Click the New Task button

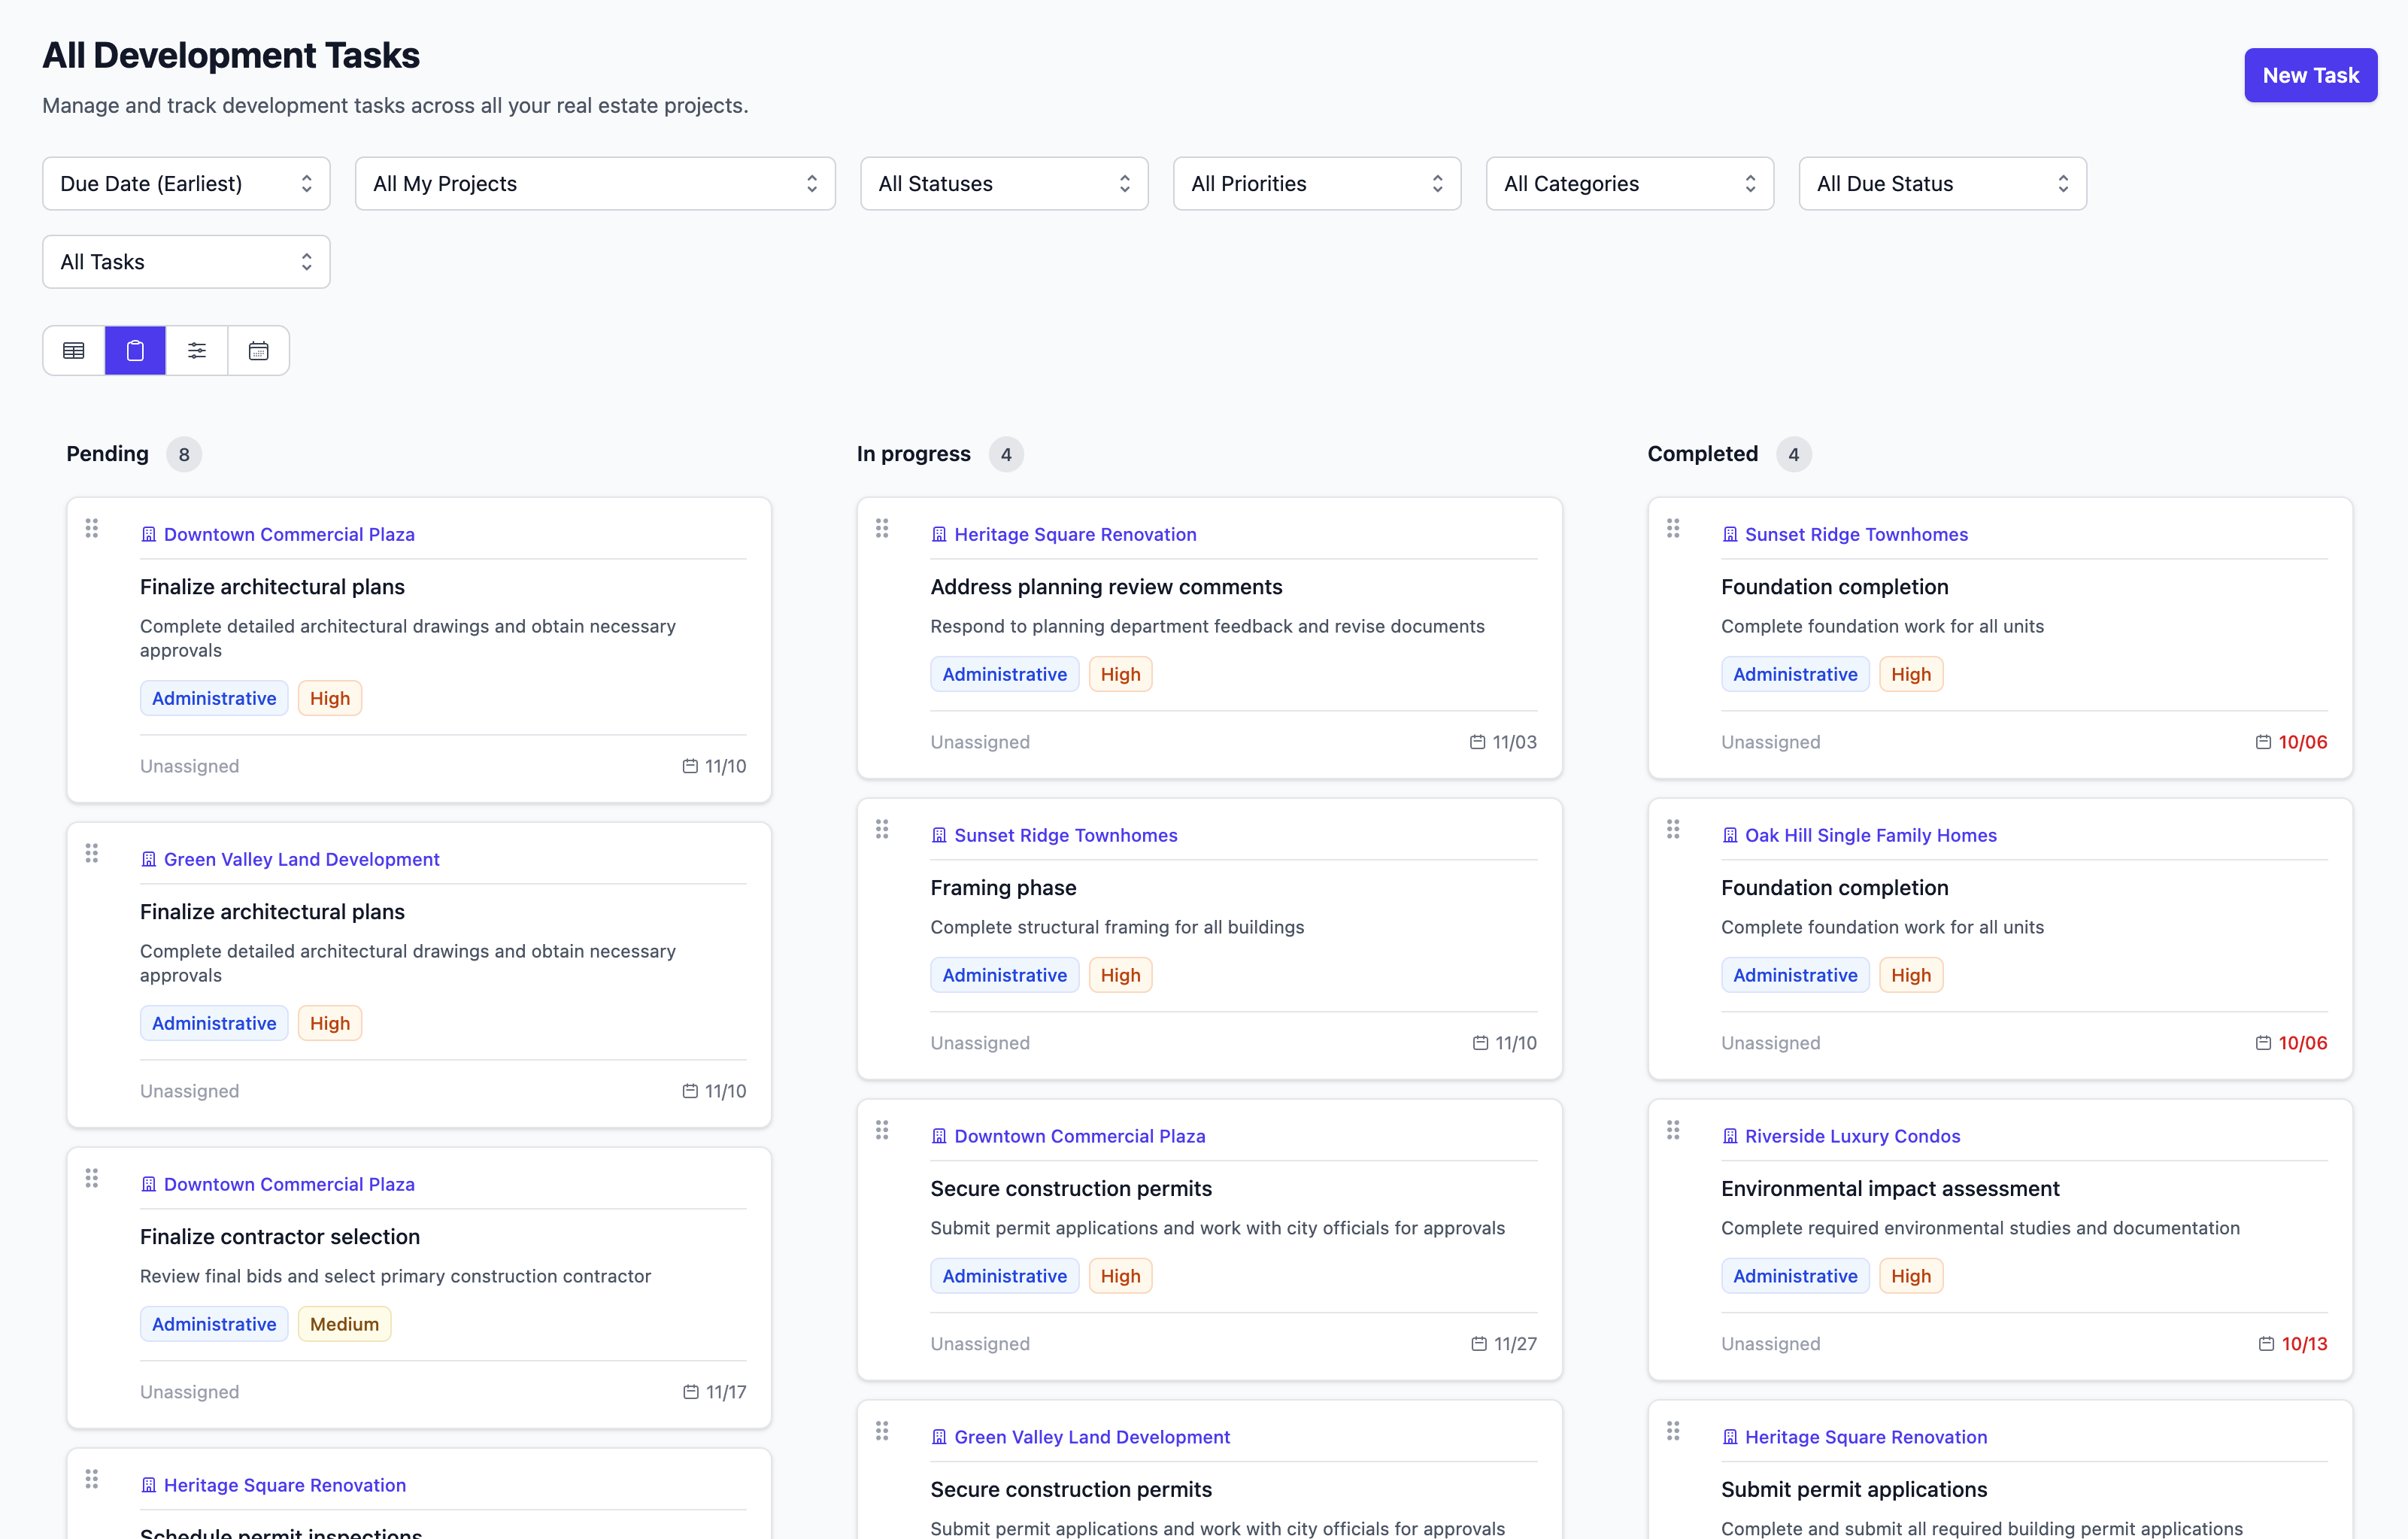click(2310, 75)
